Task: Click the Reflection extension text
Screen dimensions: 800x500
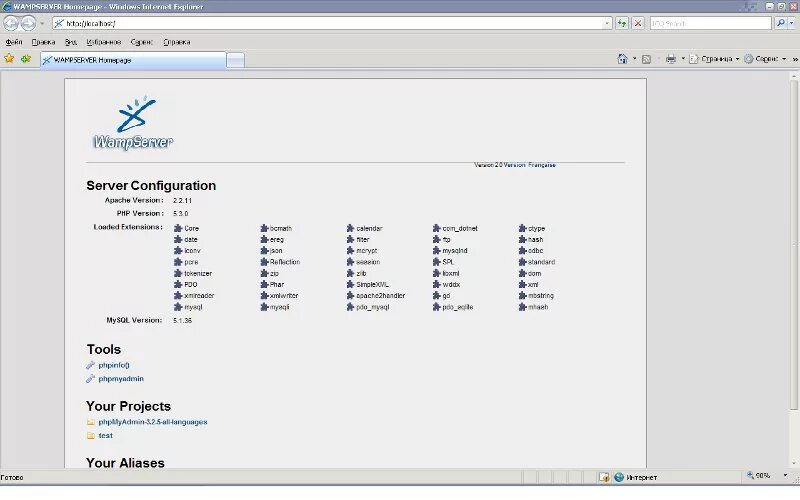Action: [285, 262]
